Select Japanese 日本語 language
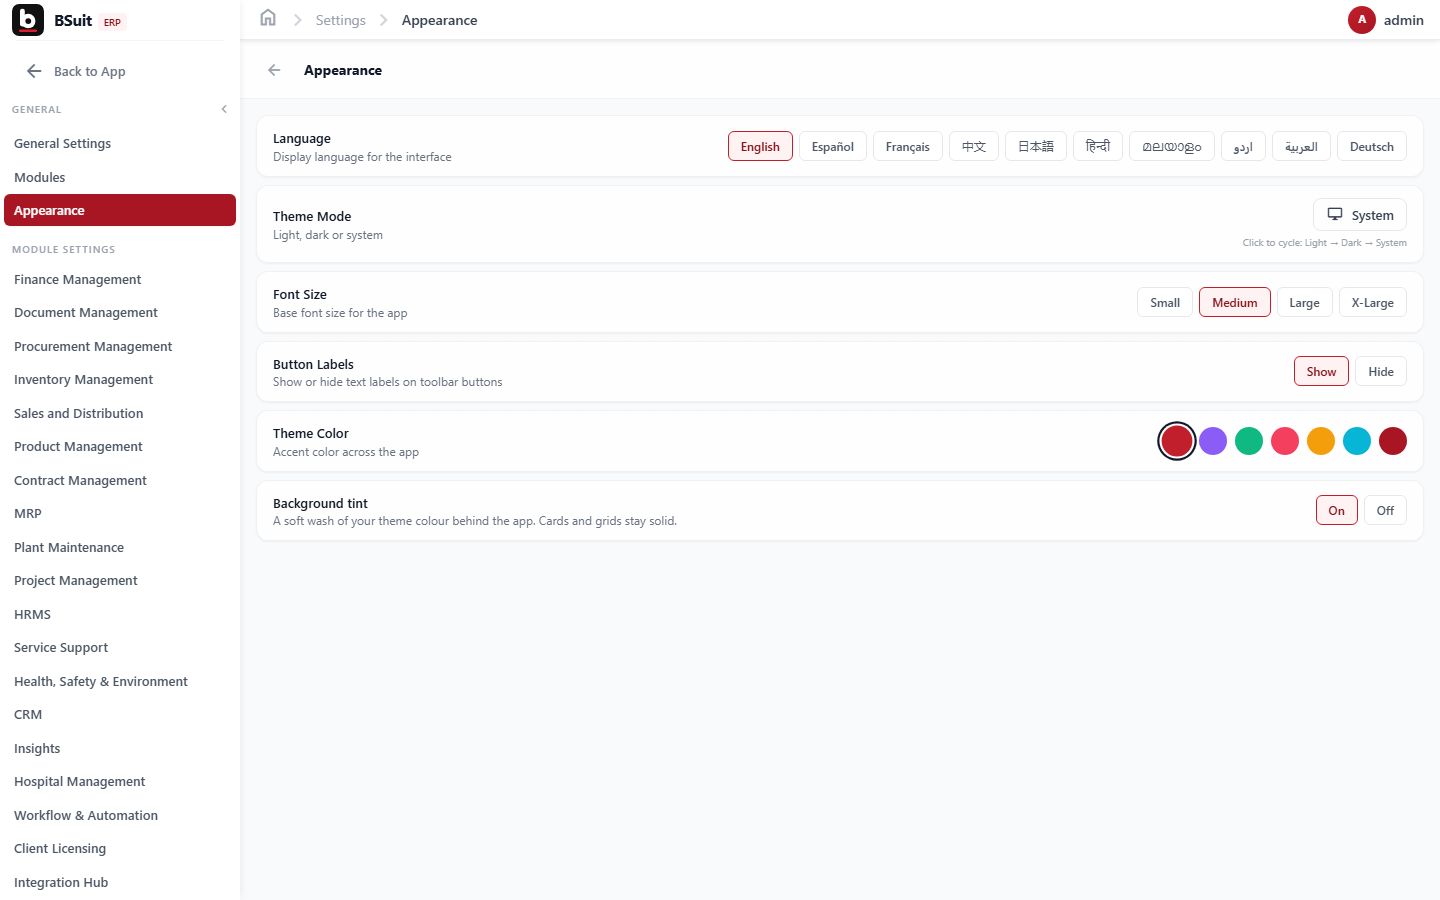Viewport: 1440px width, 900px height. point(1036,146)
